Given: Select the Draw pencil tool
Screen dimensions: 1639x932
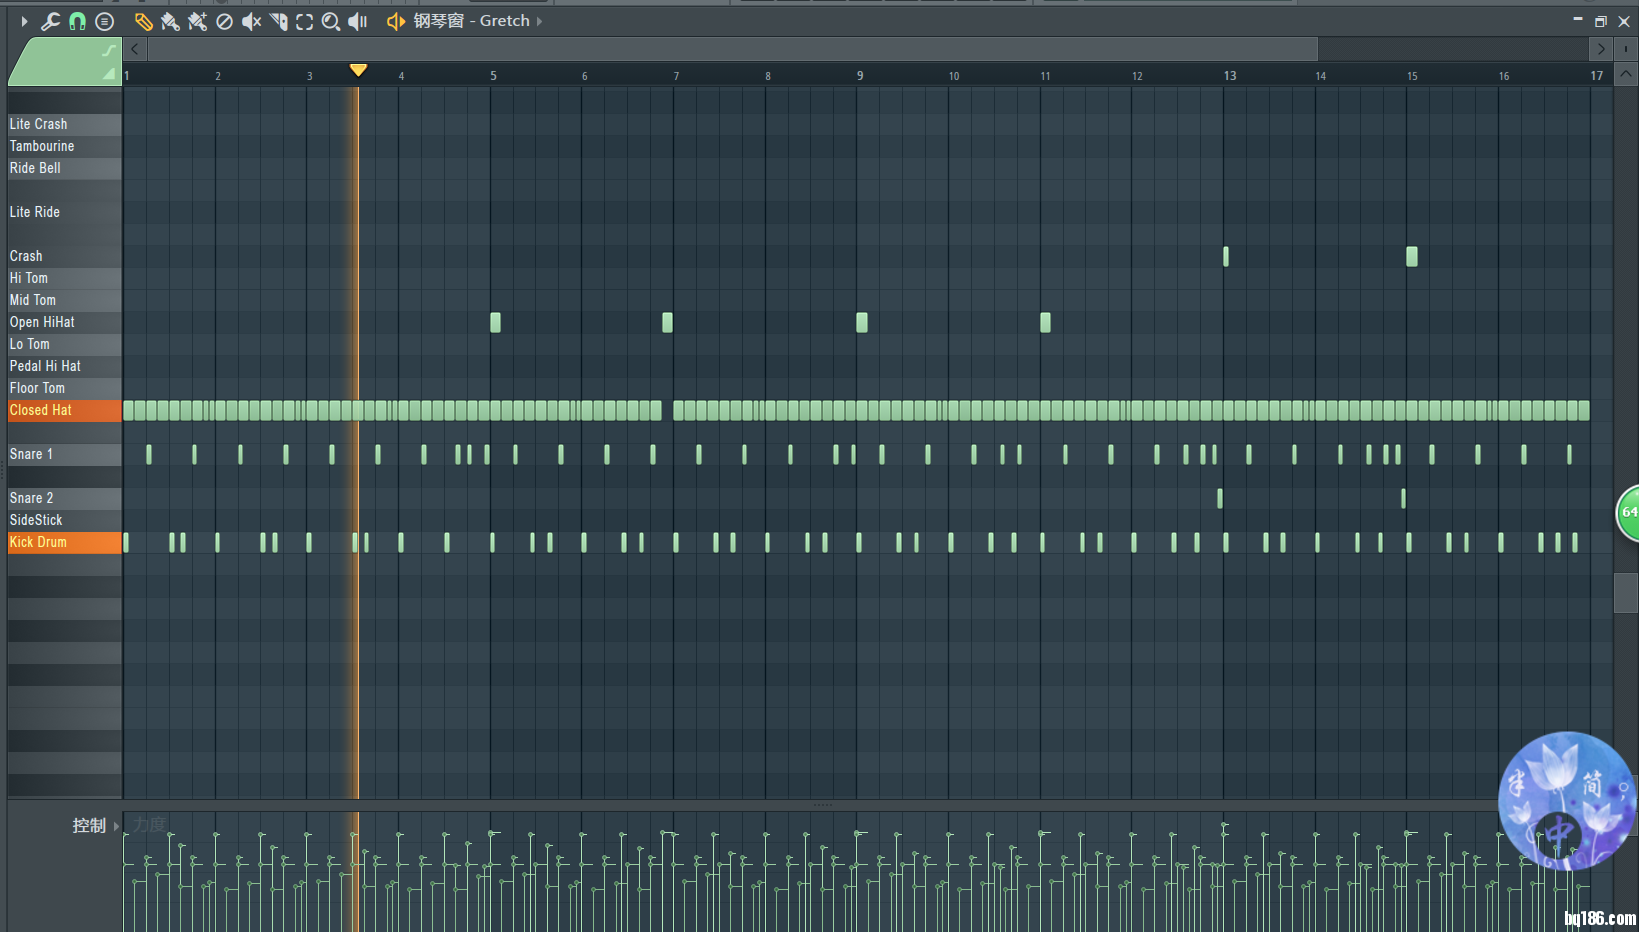Looking at the screenshot, I should [x=143, y=21].
